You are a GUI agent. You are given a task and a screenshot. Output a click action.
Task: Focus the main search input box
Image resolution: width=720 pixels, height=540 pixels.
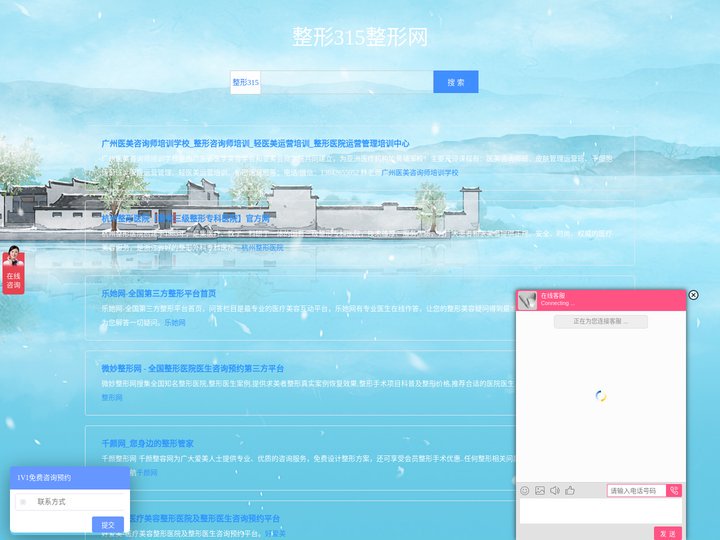[347, 82]
